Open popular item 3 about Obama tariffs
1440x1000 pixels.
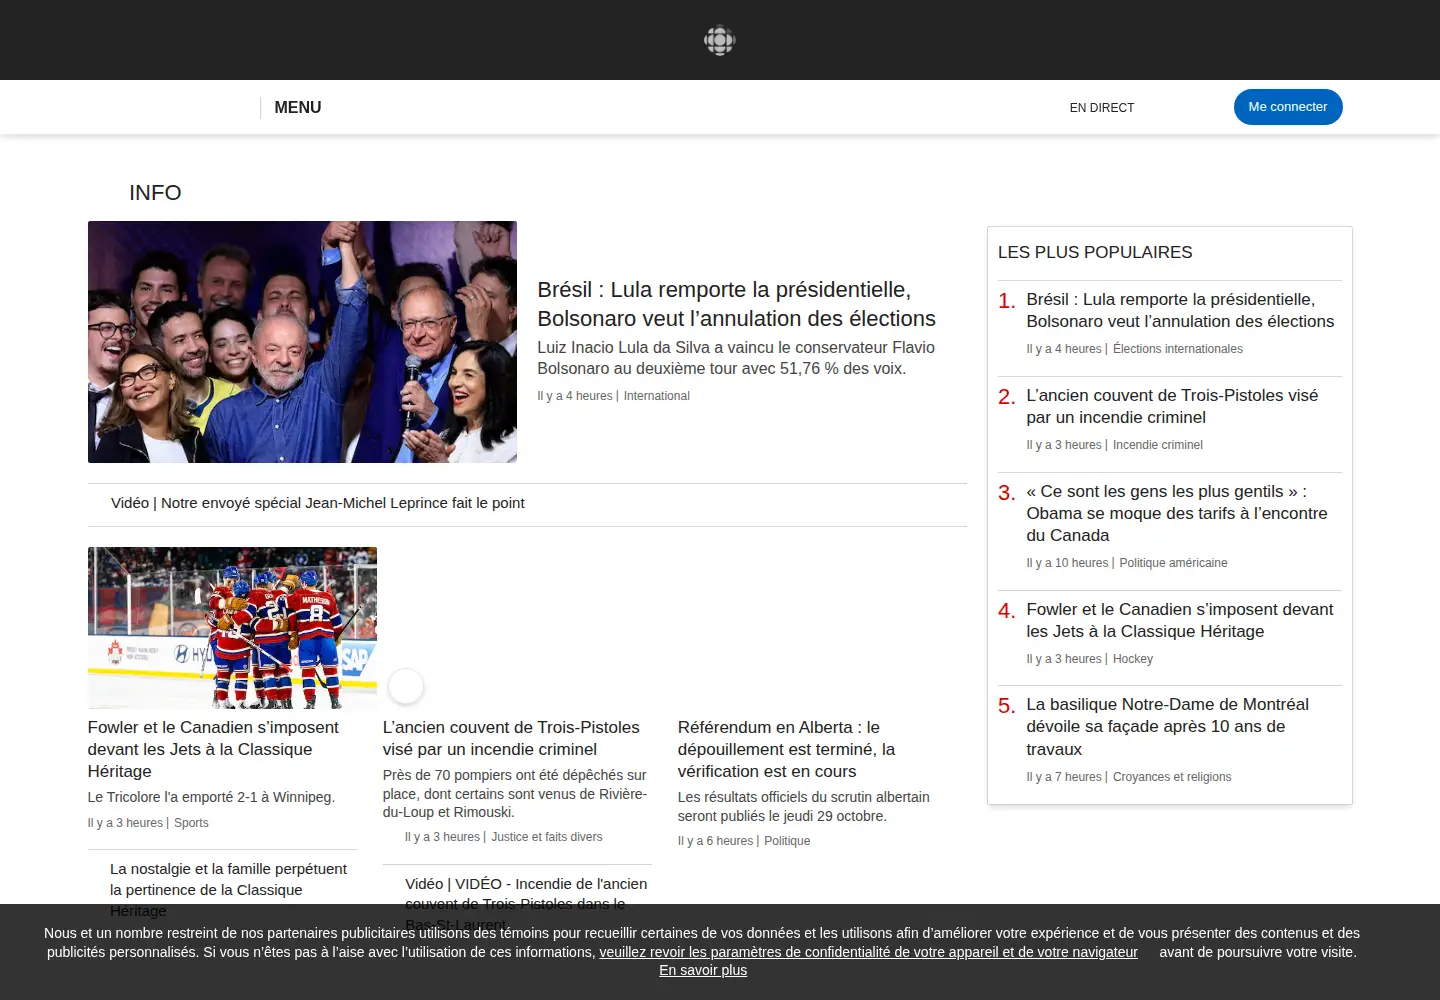[x=1177, y=513]
